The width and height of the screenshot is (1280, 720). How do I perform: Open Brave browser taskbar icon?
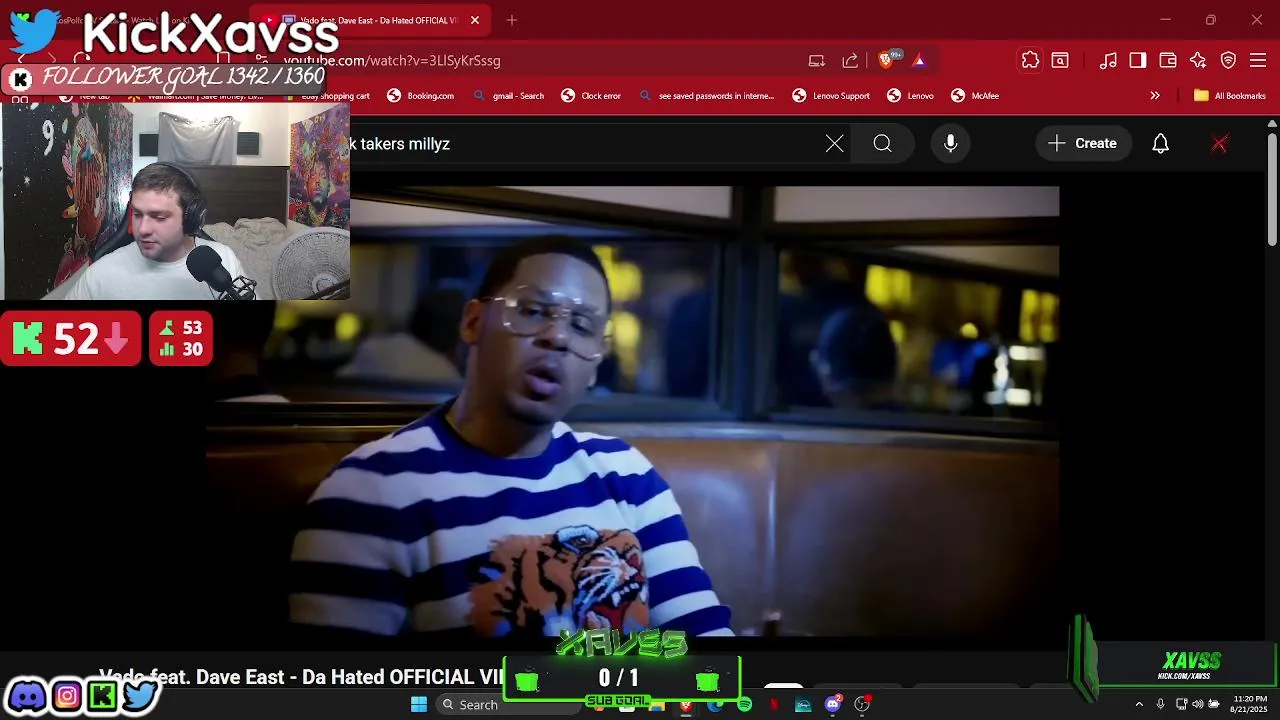pyautogui.click(x=686, y=704)
